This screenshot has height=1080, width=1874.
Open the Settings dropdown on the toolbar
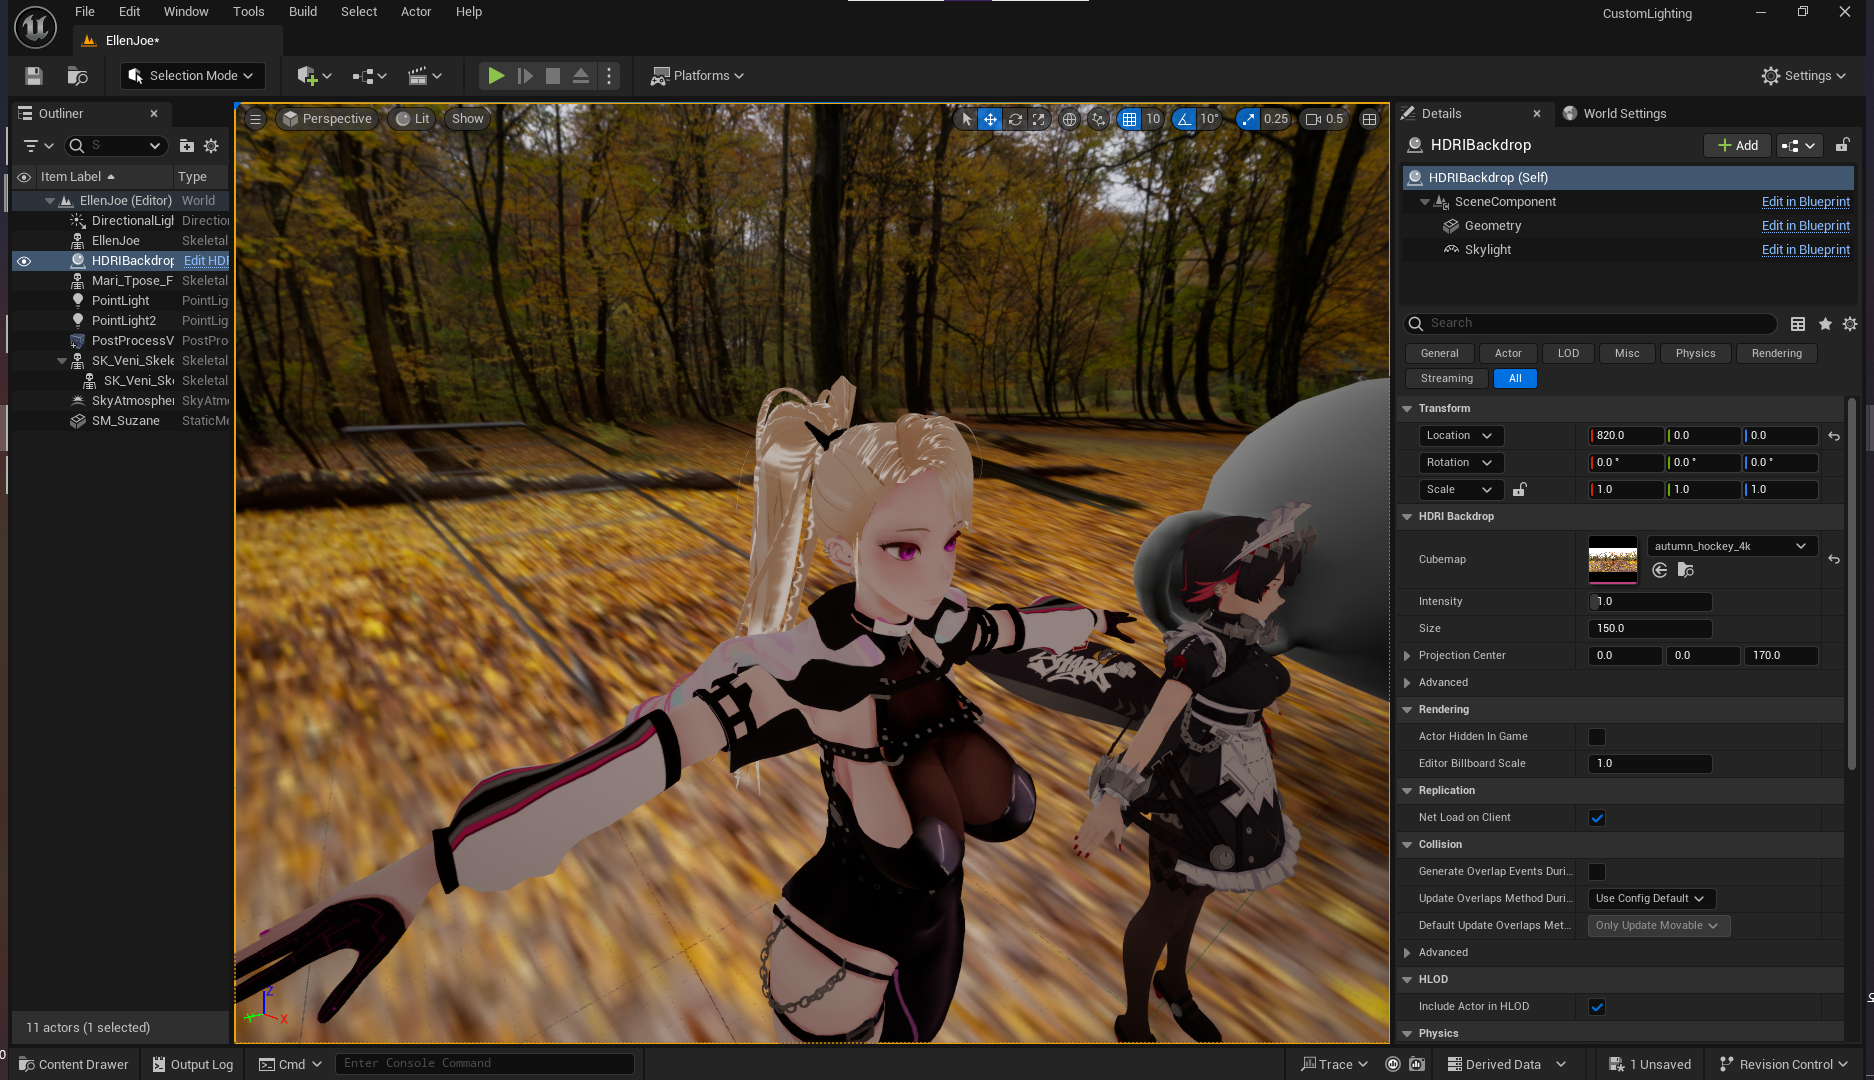1804,76
